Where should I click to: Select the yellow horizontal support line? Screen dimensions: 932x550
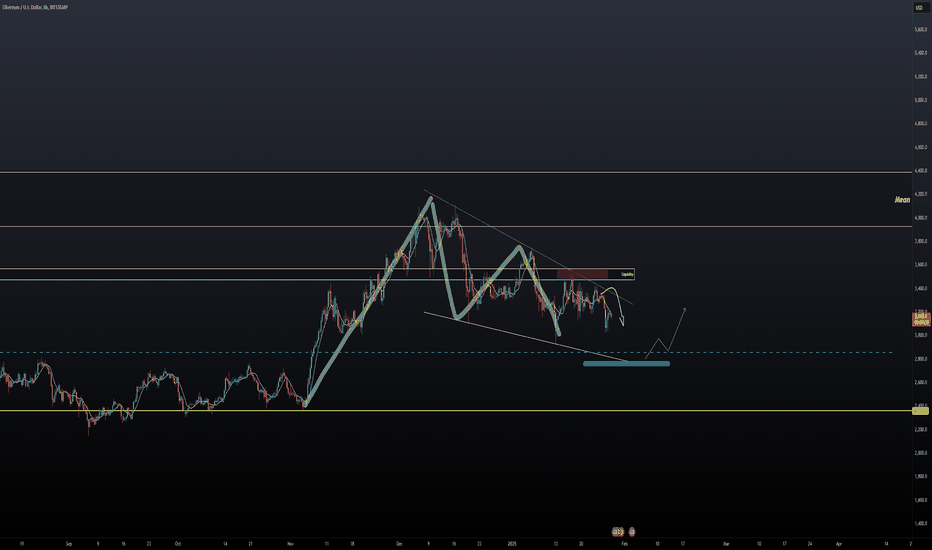pyautogui.click(x=455, y=411)
